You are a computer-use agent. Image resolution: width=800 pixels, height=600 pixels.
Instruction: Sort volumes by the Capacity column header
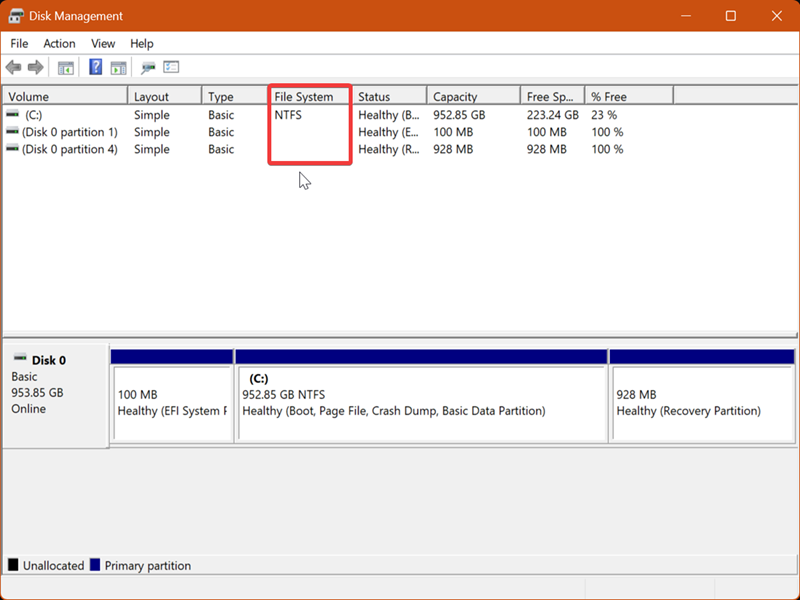460,95
